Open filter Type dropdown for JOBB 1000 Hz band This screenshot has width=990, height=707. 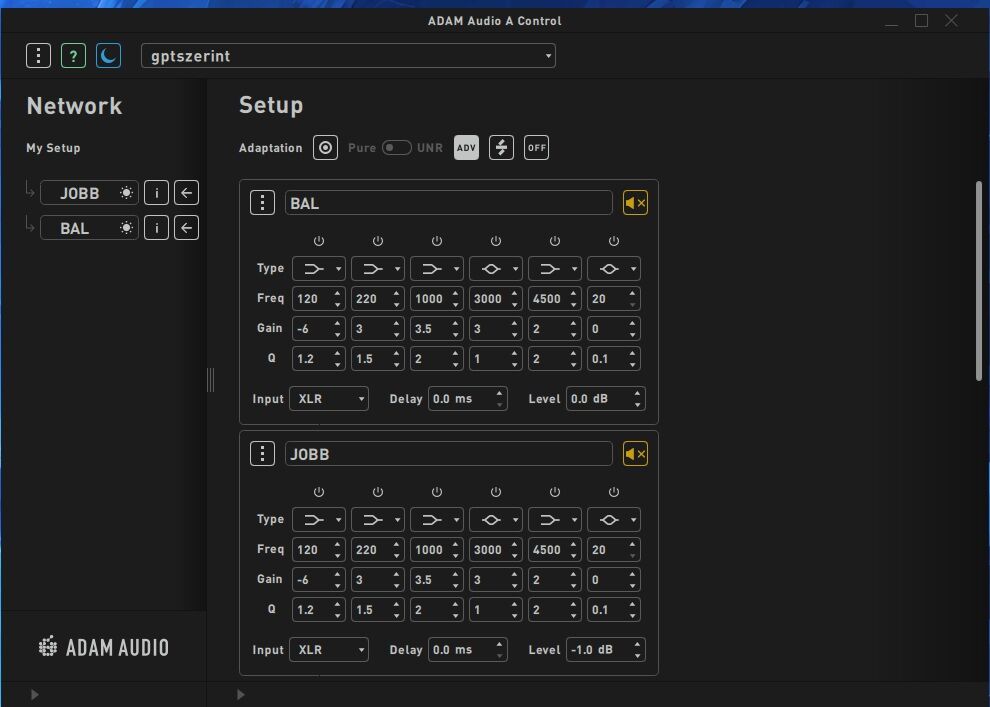point(437,520)
